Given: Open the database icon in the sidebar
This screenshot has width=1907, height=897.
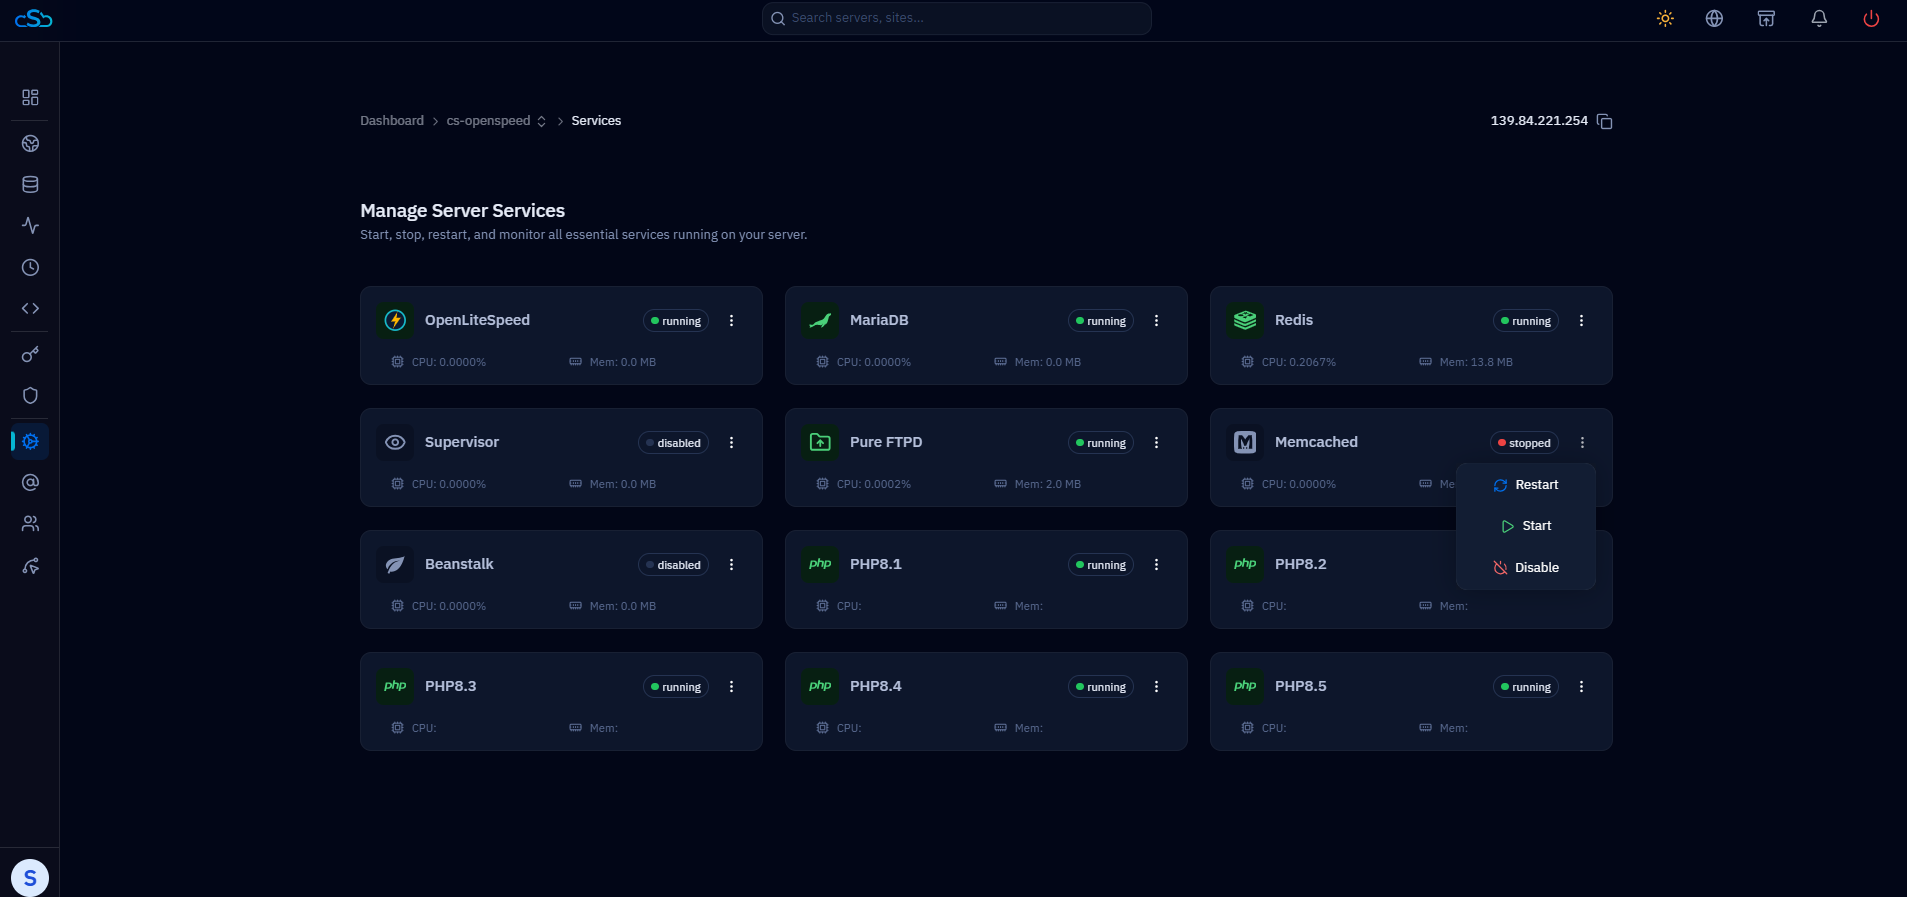Looking at the screenshot, I should [x=30, y=184].
